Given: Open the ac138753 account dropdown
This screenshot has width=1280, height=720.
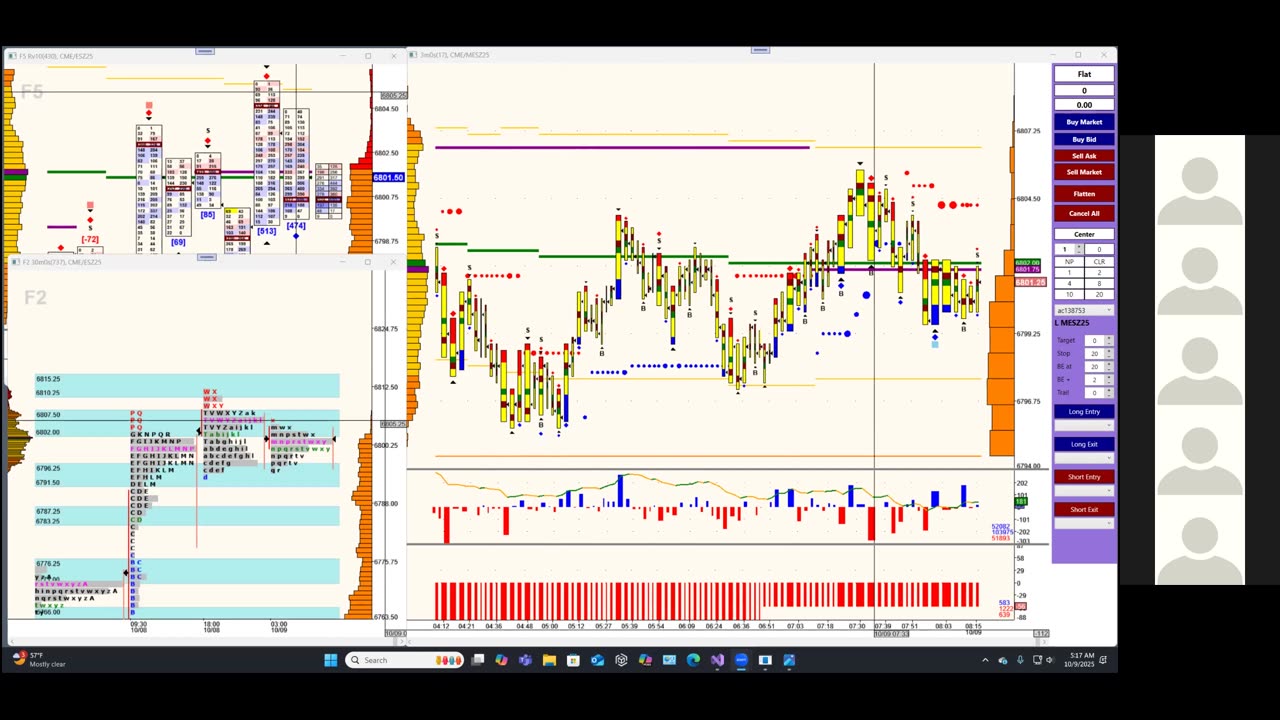Looking at the screenshot, I should [1084, 311].
